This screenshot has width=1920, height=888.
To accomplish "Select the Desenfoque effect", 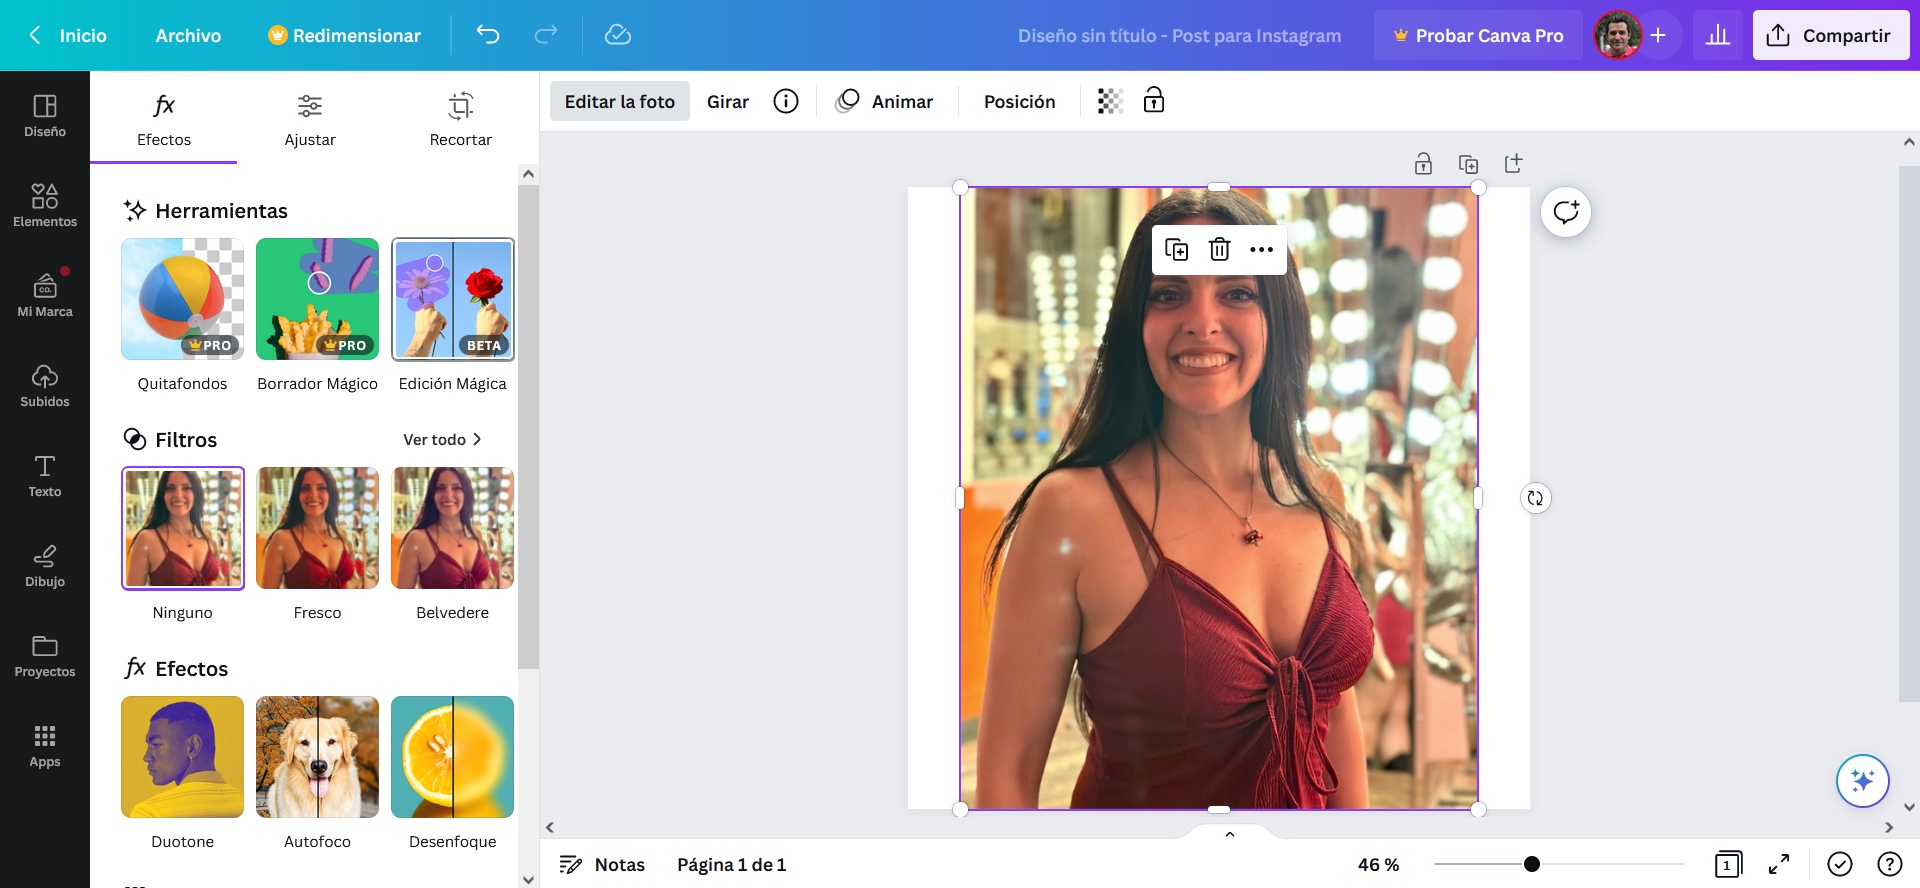I will pyautogui.click(x=453, y=757).
